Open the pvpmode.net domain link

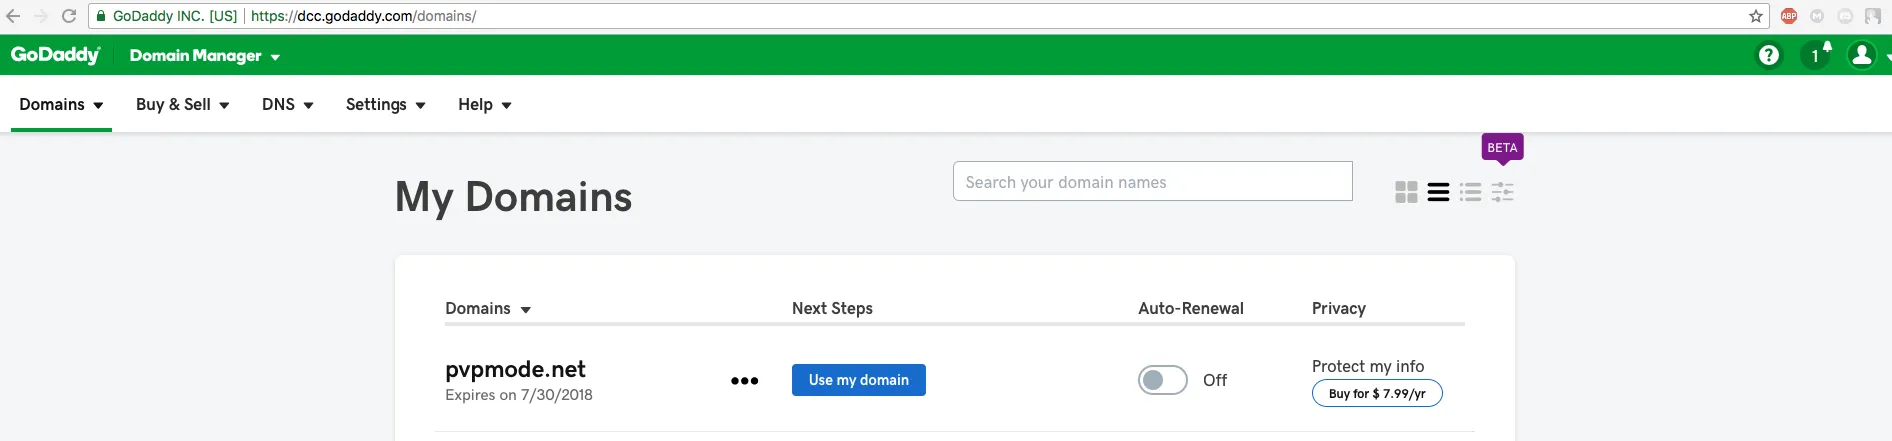point(515,369)
